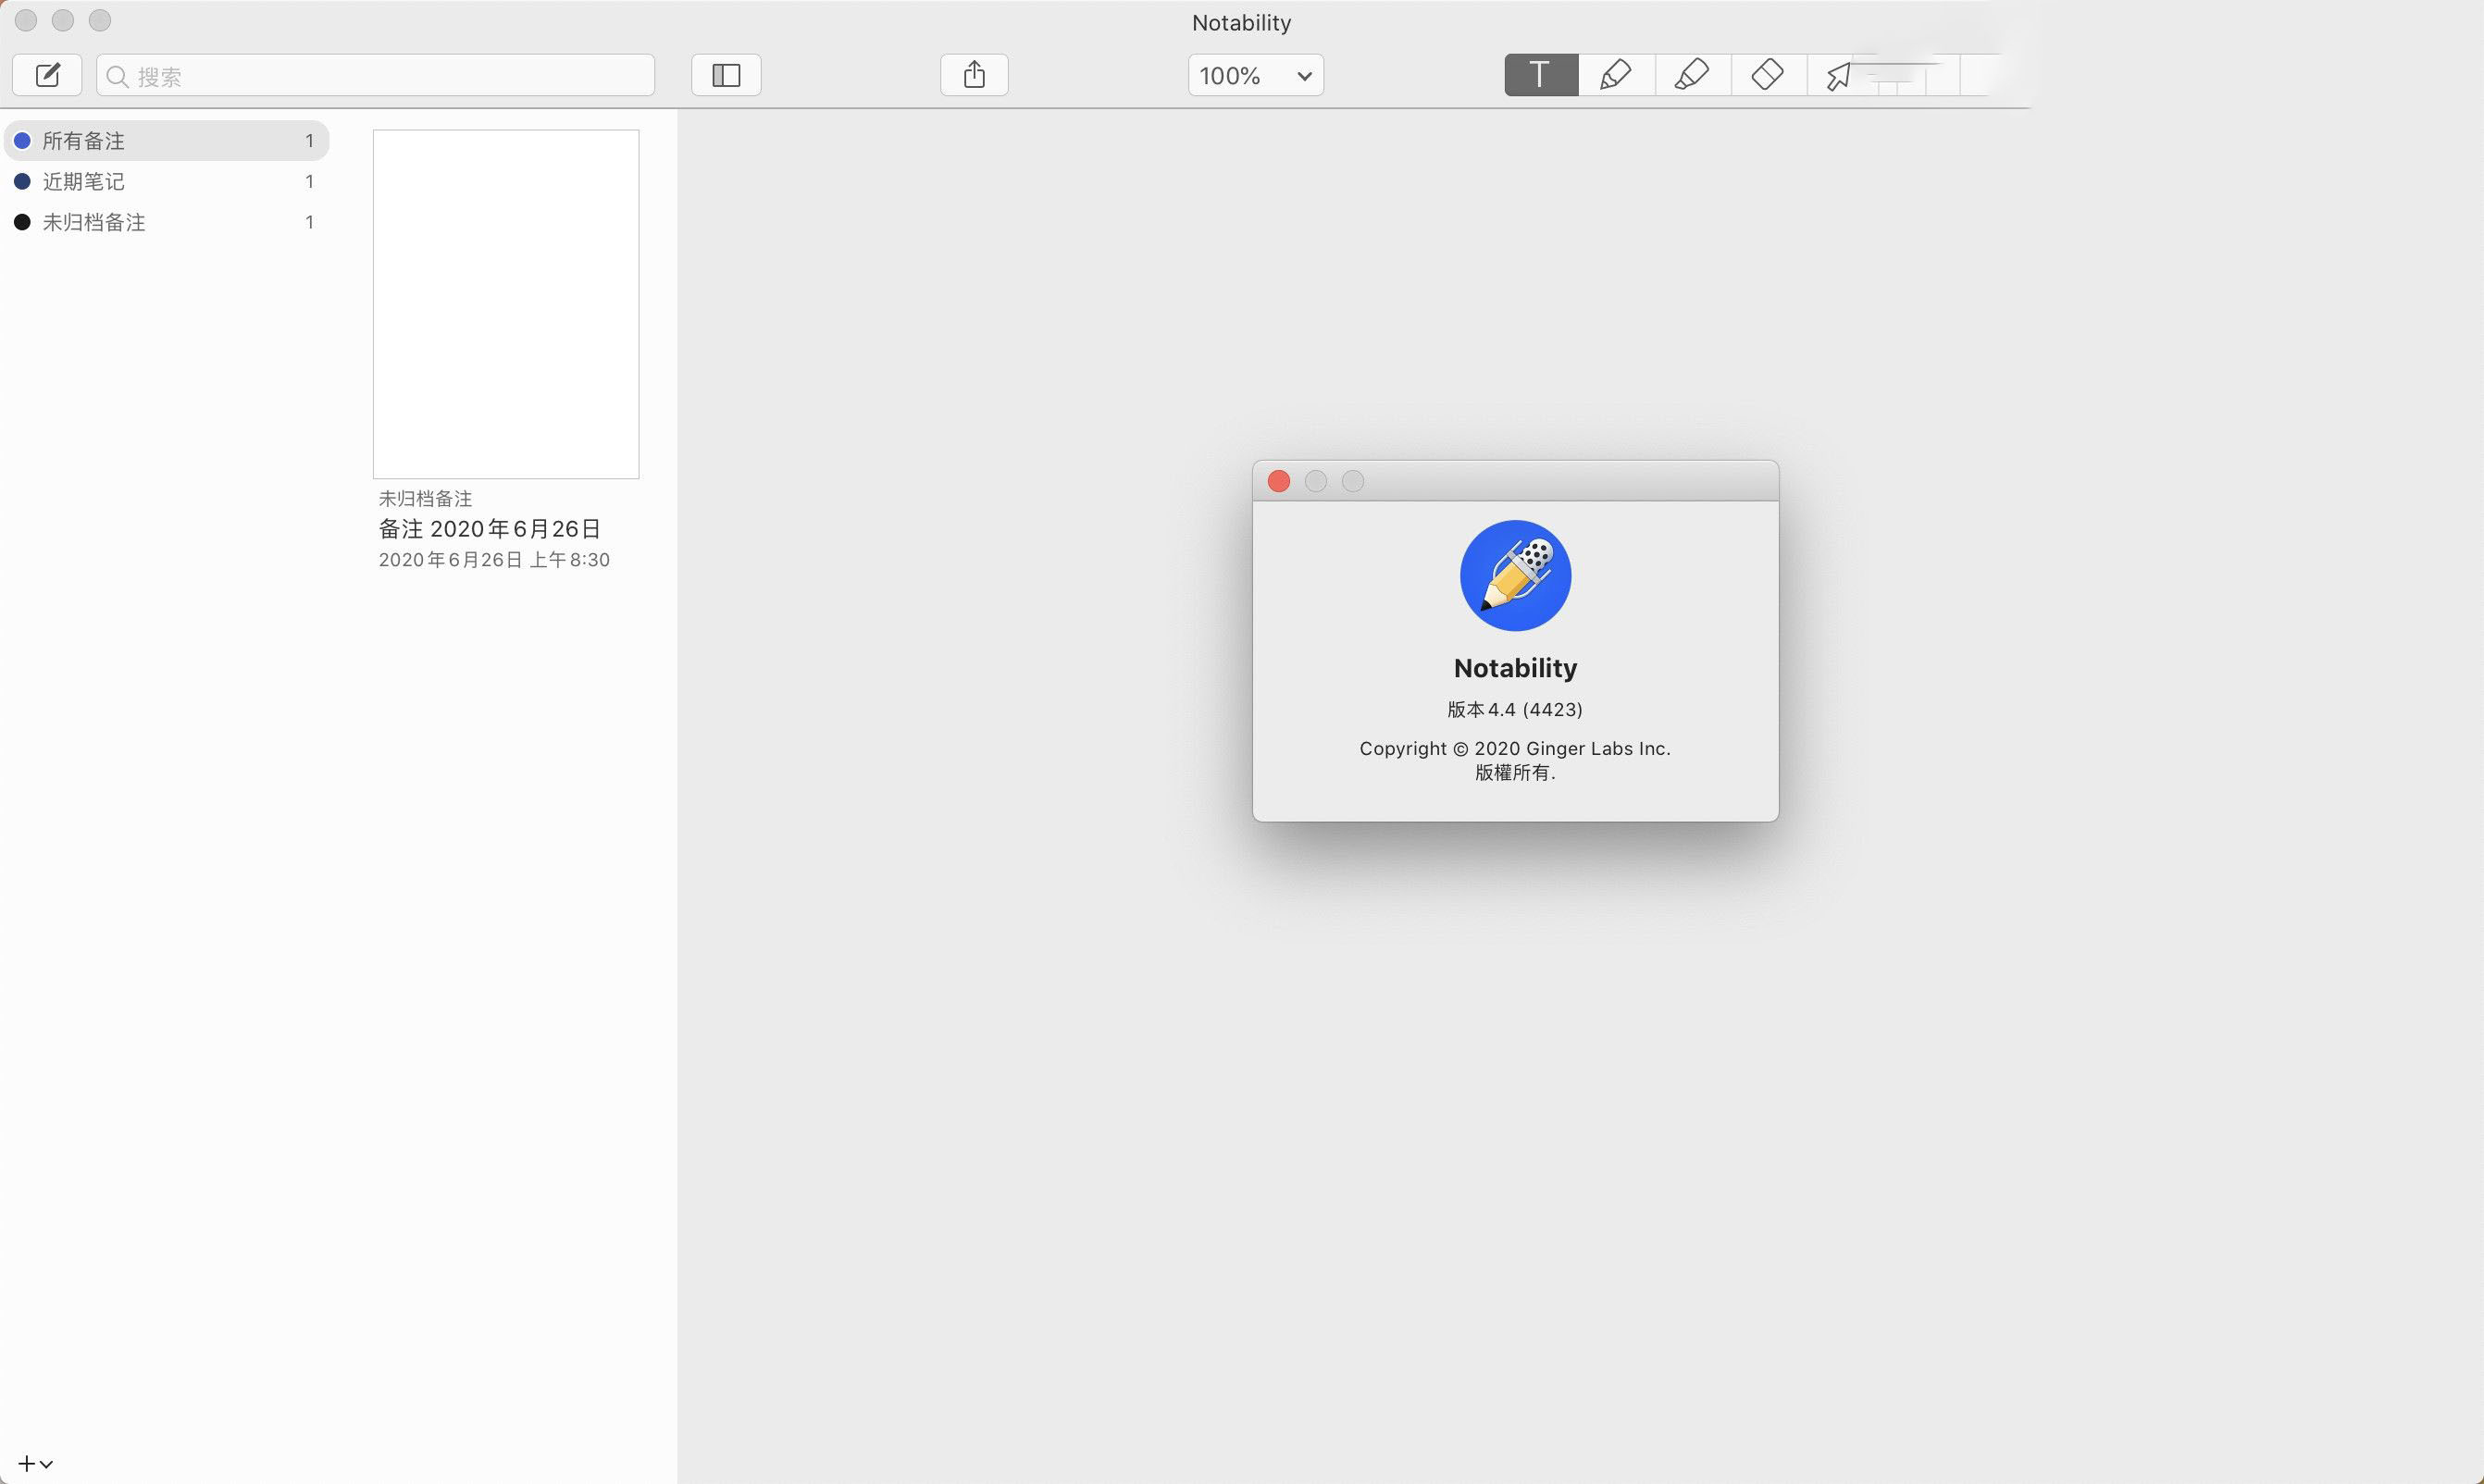
Task: Click the dark blue dot beside 近期笔记
Action: (22, 181)
